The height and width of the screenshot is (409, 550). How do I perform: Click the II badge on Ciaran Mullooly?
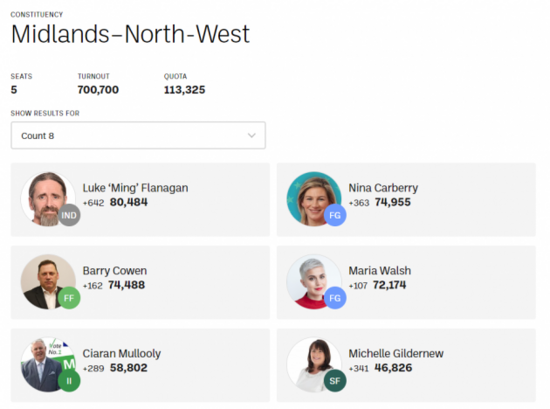pos(69,381)
